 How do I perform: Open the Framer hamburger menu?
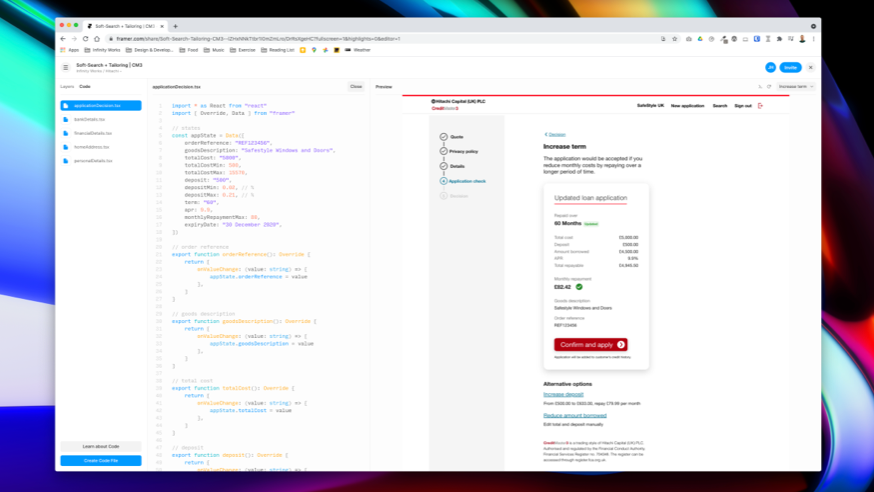click(66, 67)
